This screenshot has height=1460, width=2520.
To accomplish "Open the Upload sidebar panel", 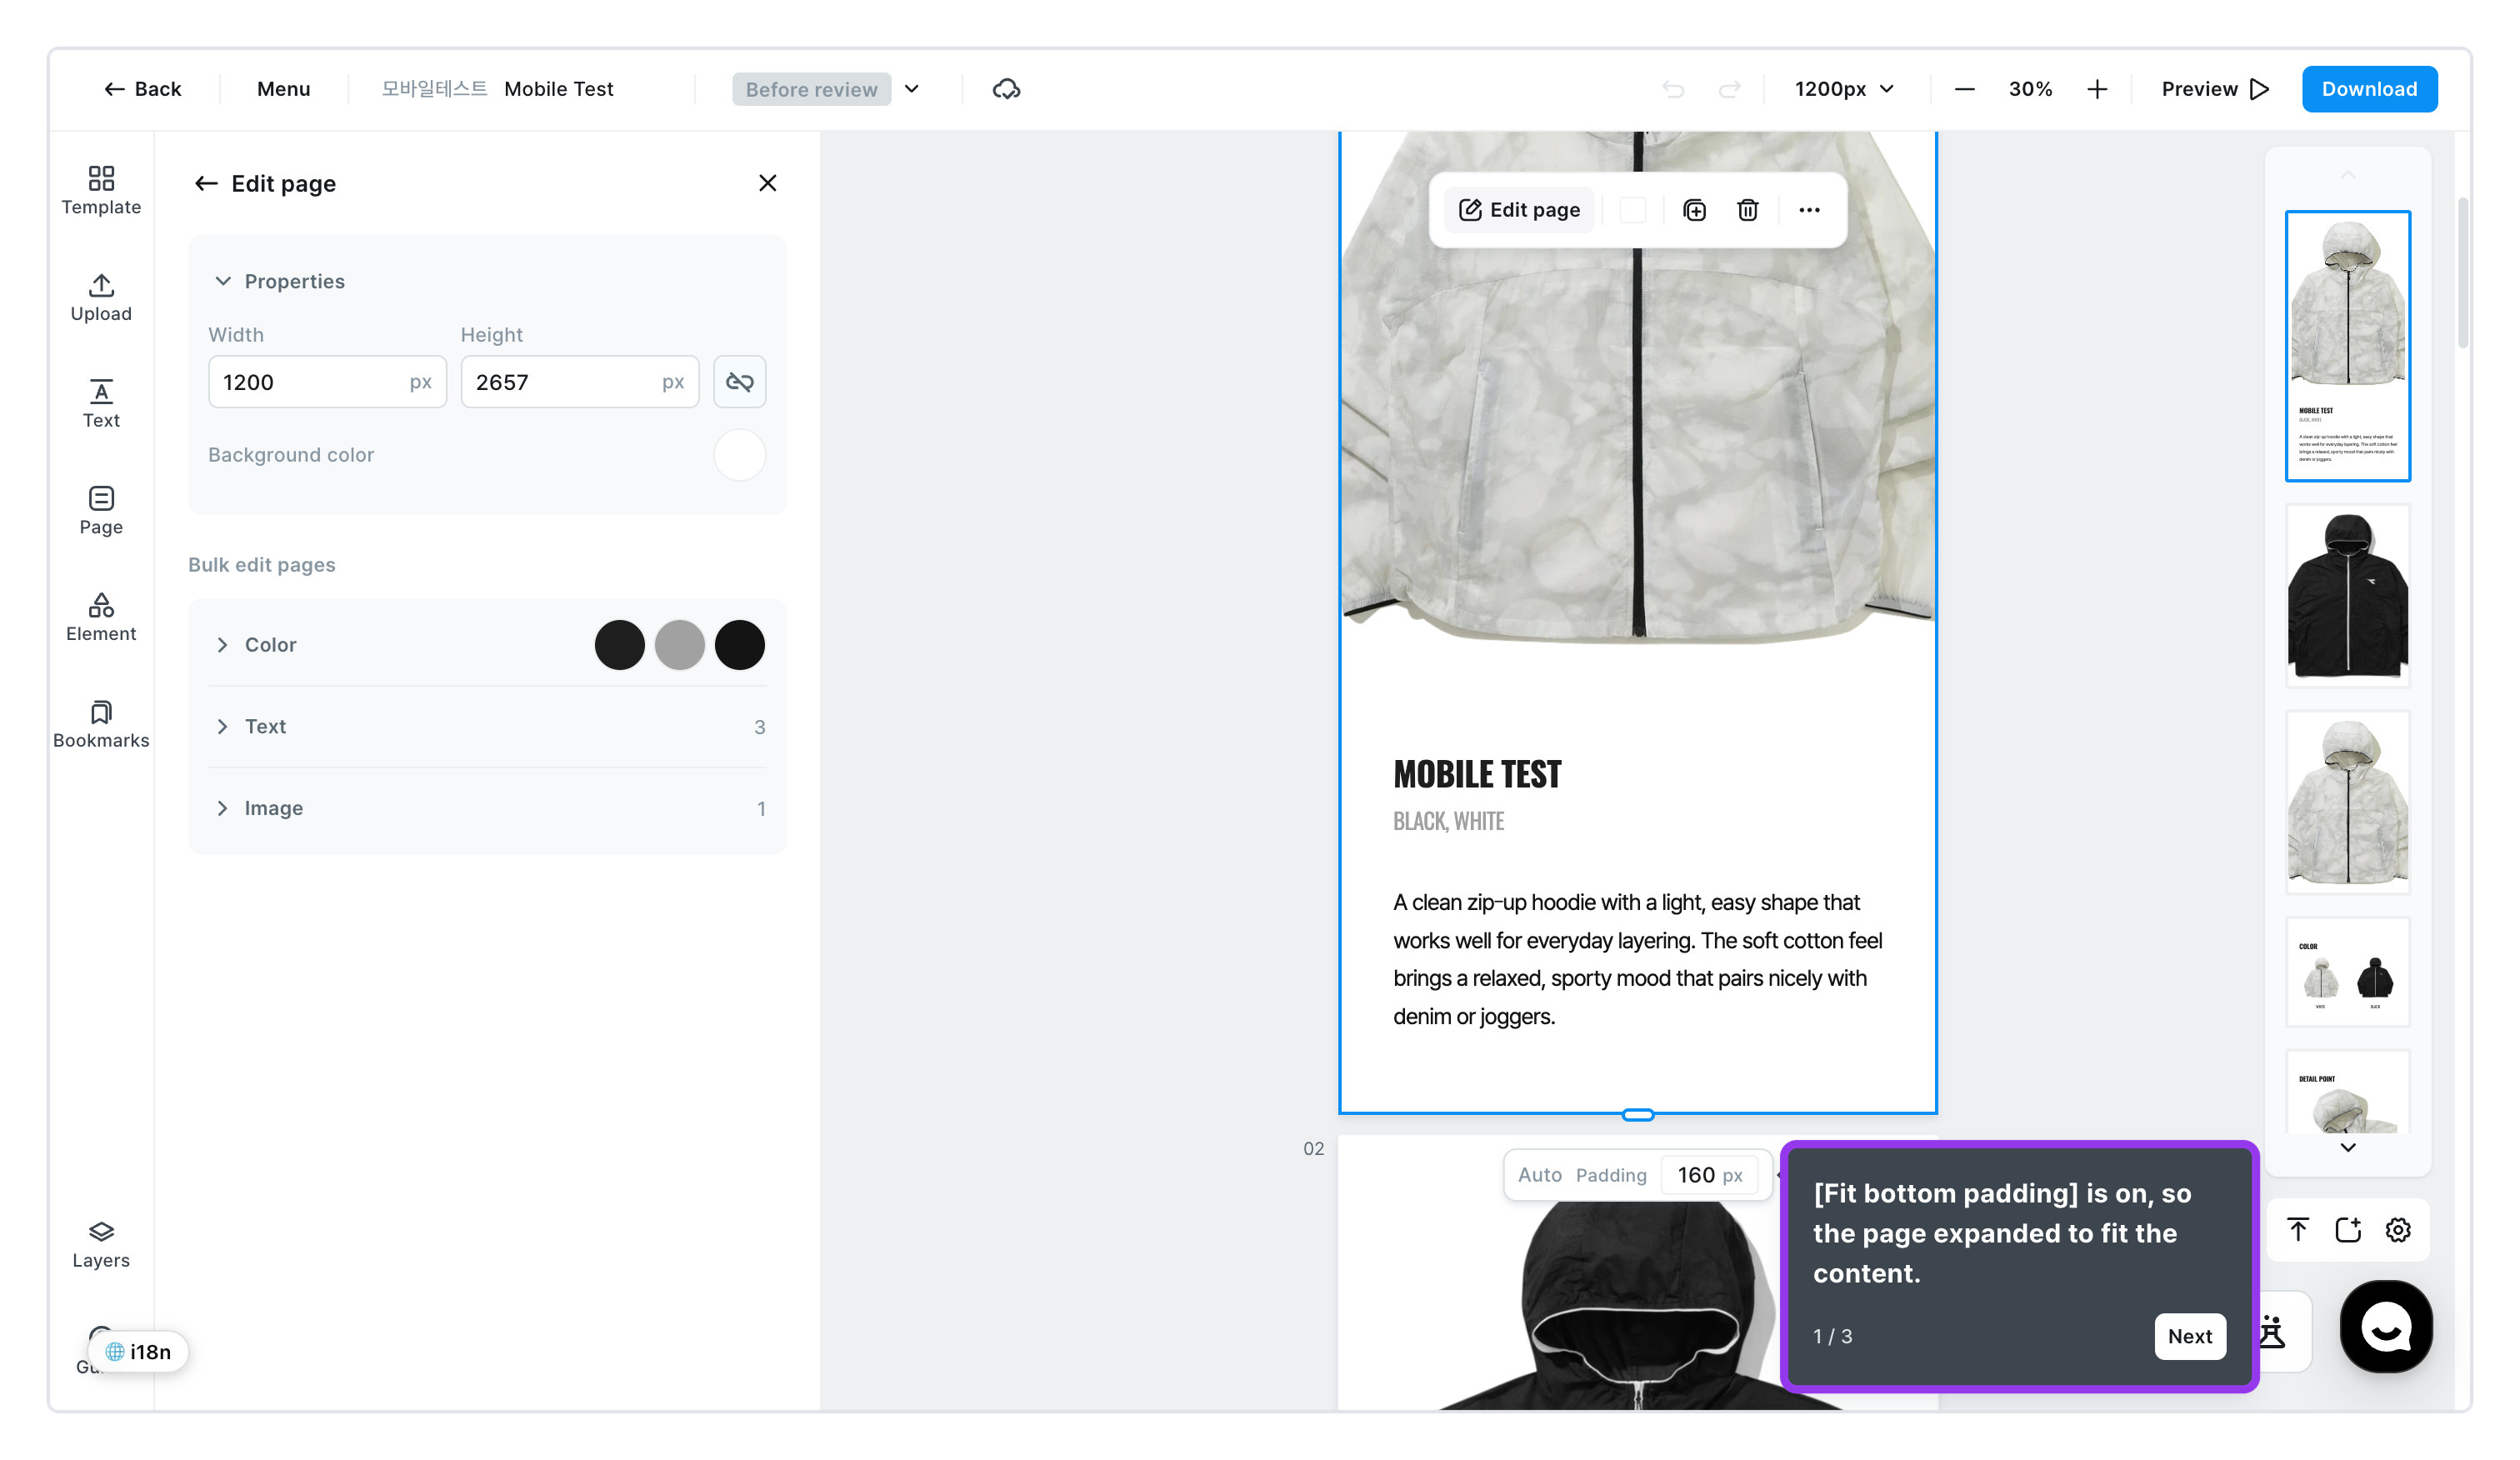I will point(101,297).
